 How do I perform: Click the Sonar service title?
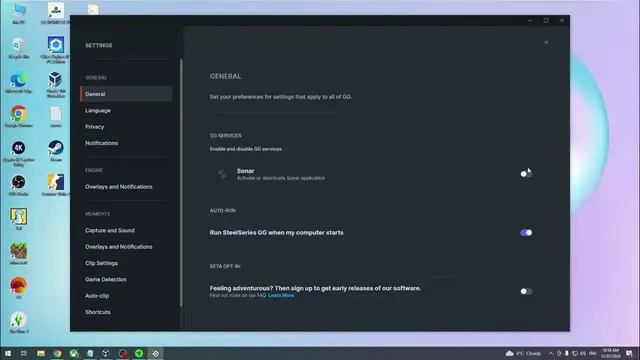[245, 171]
